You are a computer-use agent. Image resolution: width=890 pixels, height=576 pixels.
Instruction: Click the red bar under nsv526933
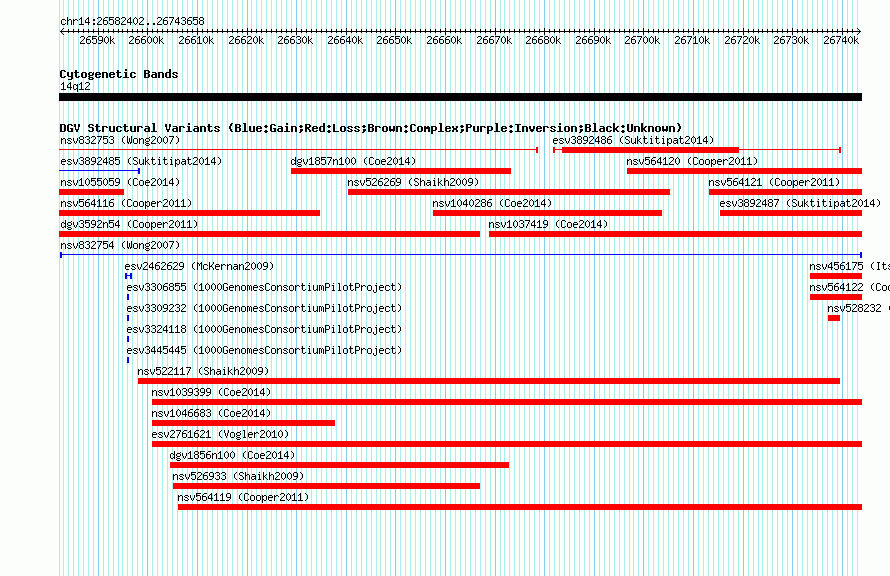(326, 486)
